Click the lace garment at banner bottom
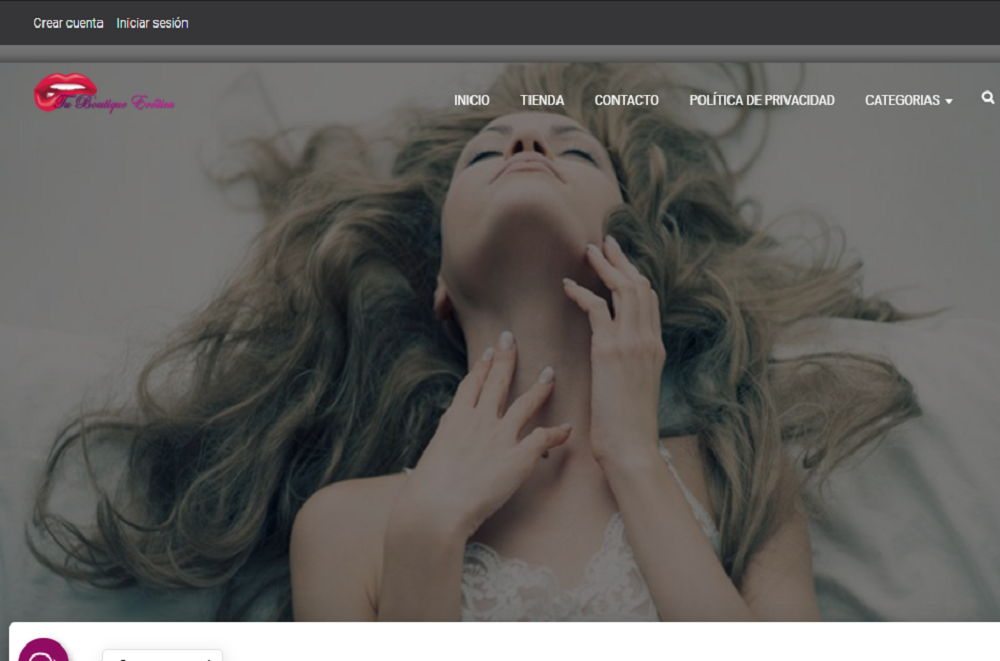This screenshot has width=1000, height=661. coord(560,580)
